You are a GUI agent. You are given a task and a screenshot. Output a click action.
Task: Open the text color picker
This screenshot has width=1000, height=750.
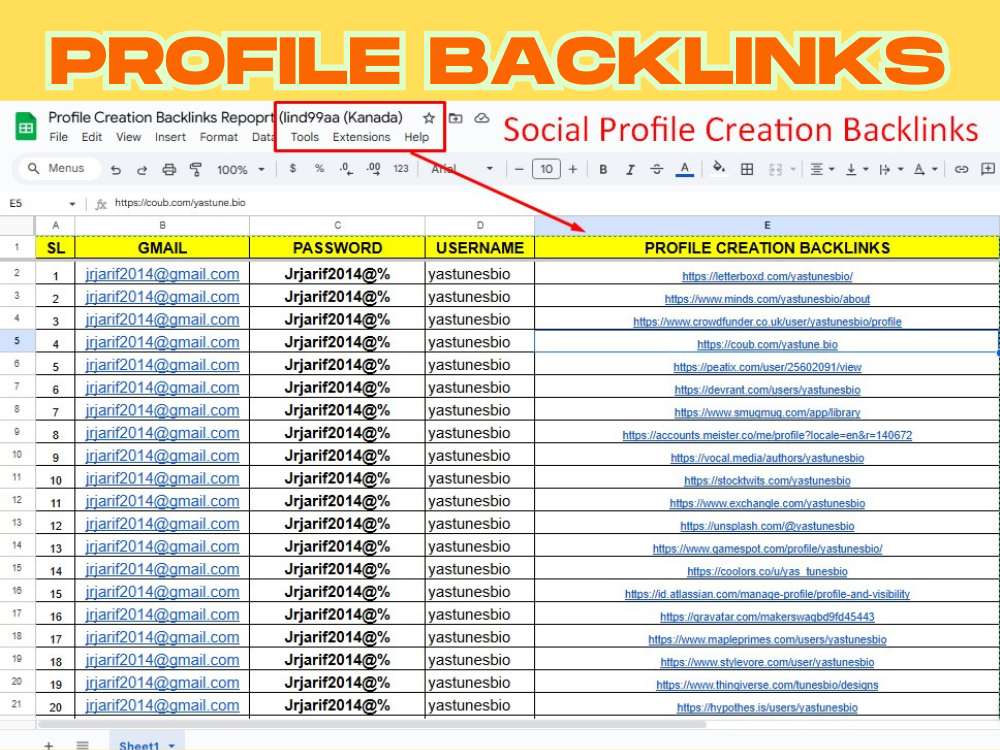point(686,168)
